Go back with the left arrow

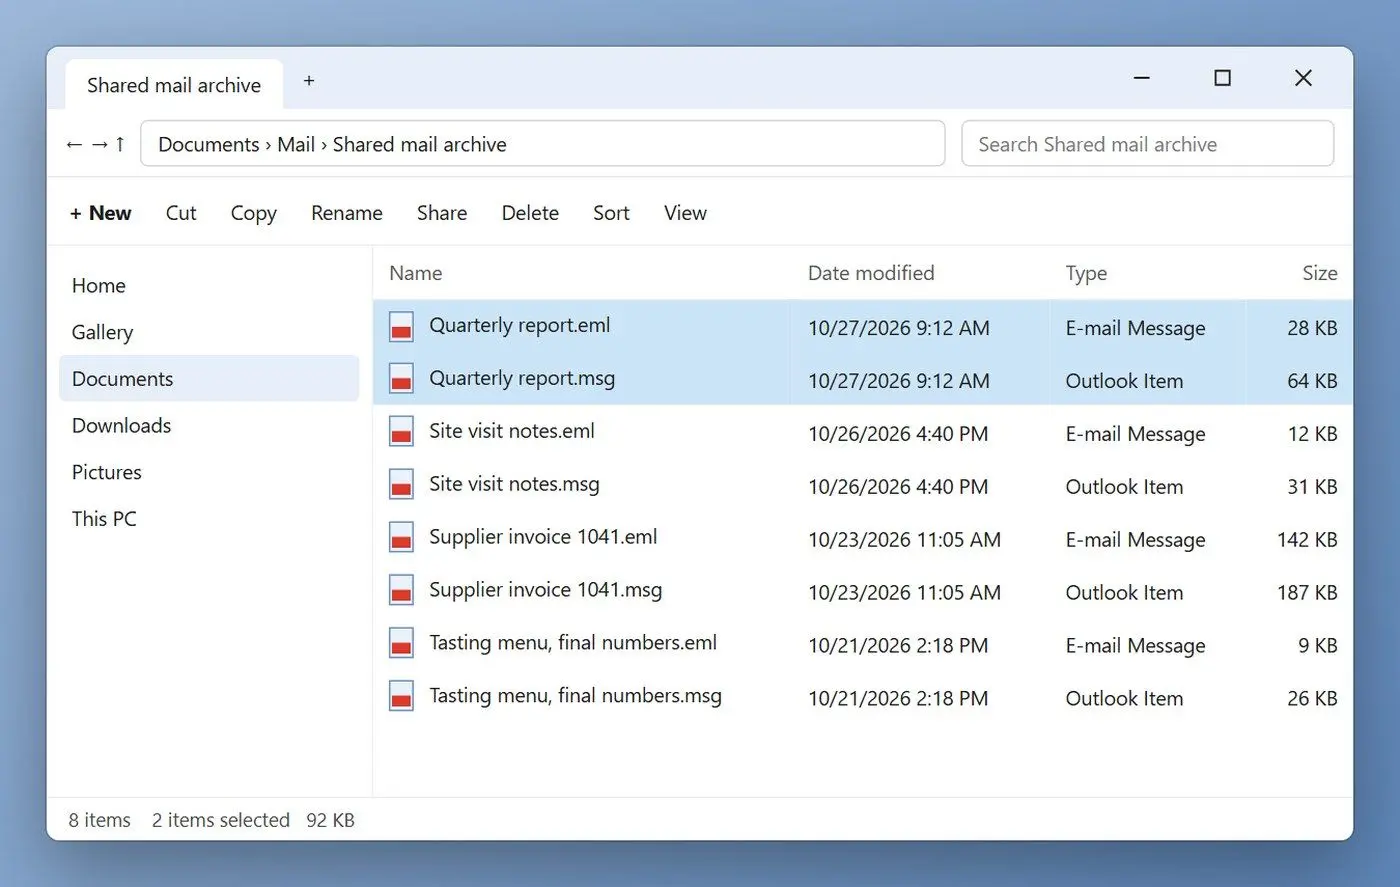74,144
